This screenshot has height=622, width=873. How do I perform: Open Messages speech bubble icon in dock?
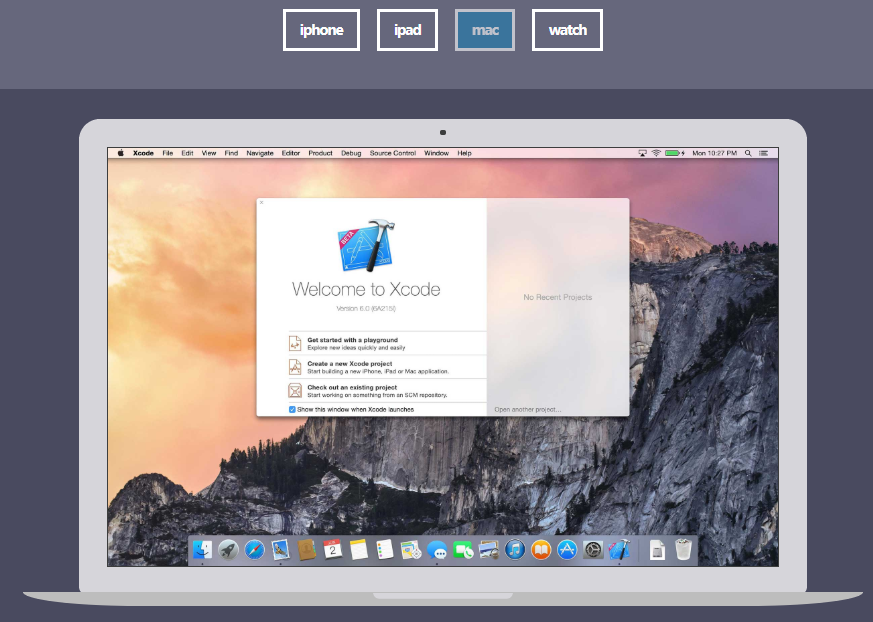tap(437, 550)
